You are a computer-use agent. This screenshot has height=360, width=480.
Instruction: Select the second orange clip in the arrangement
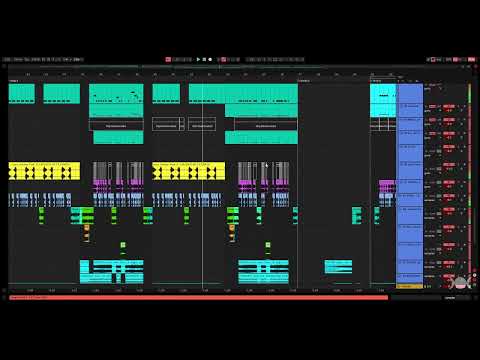point(232,233)
